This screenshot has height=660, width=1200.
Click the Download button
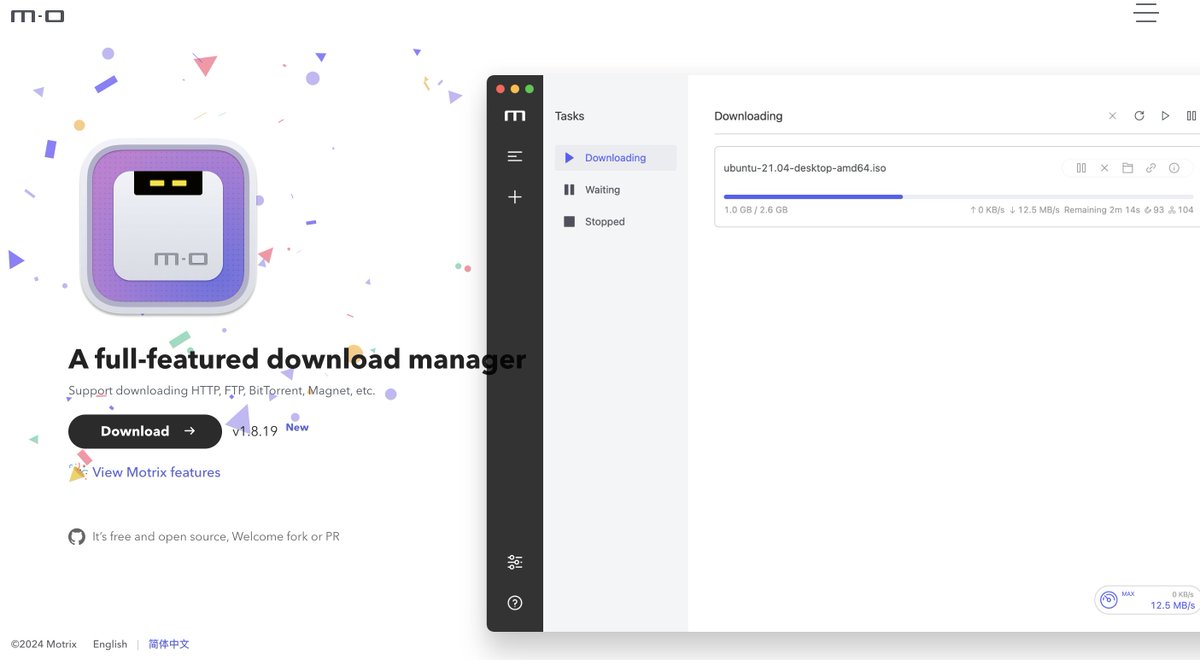point(145,431)
